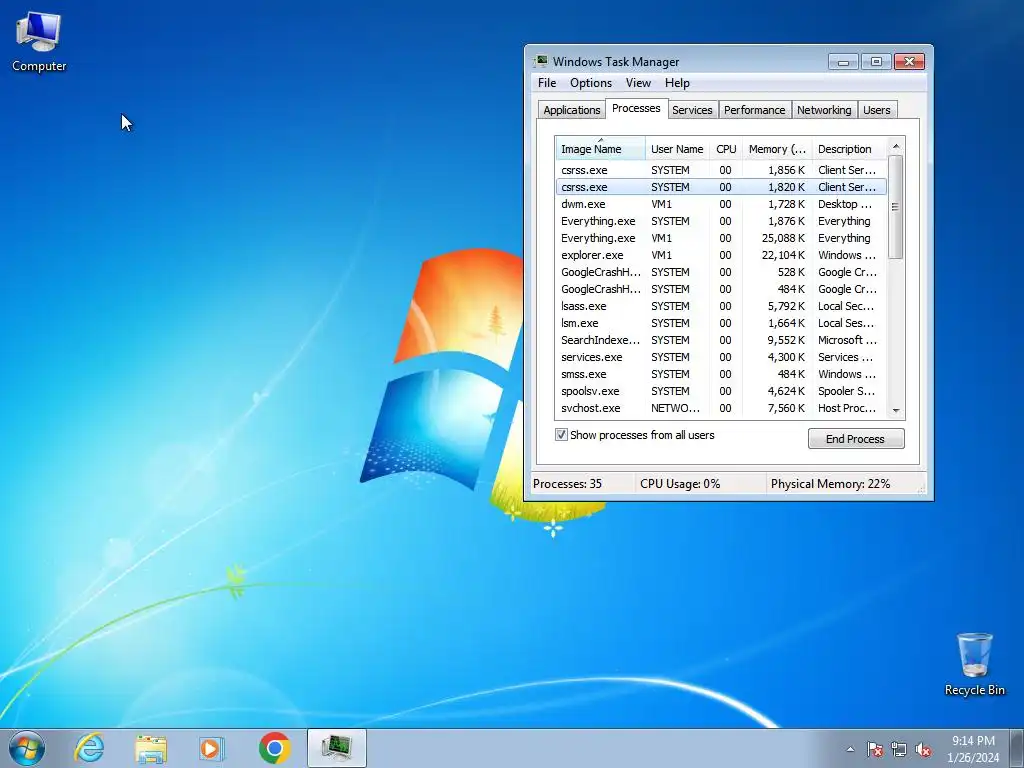1024x768 pixels.
Task: Sort by the User Name column header
Action: [677, 149]
